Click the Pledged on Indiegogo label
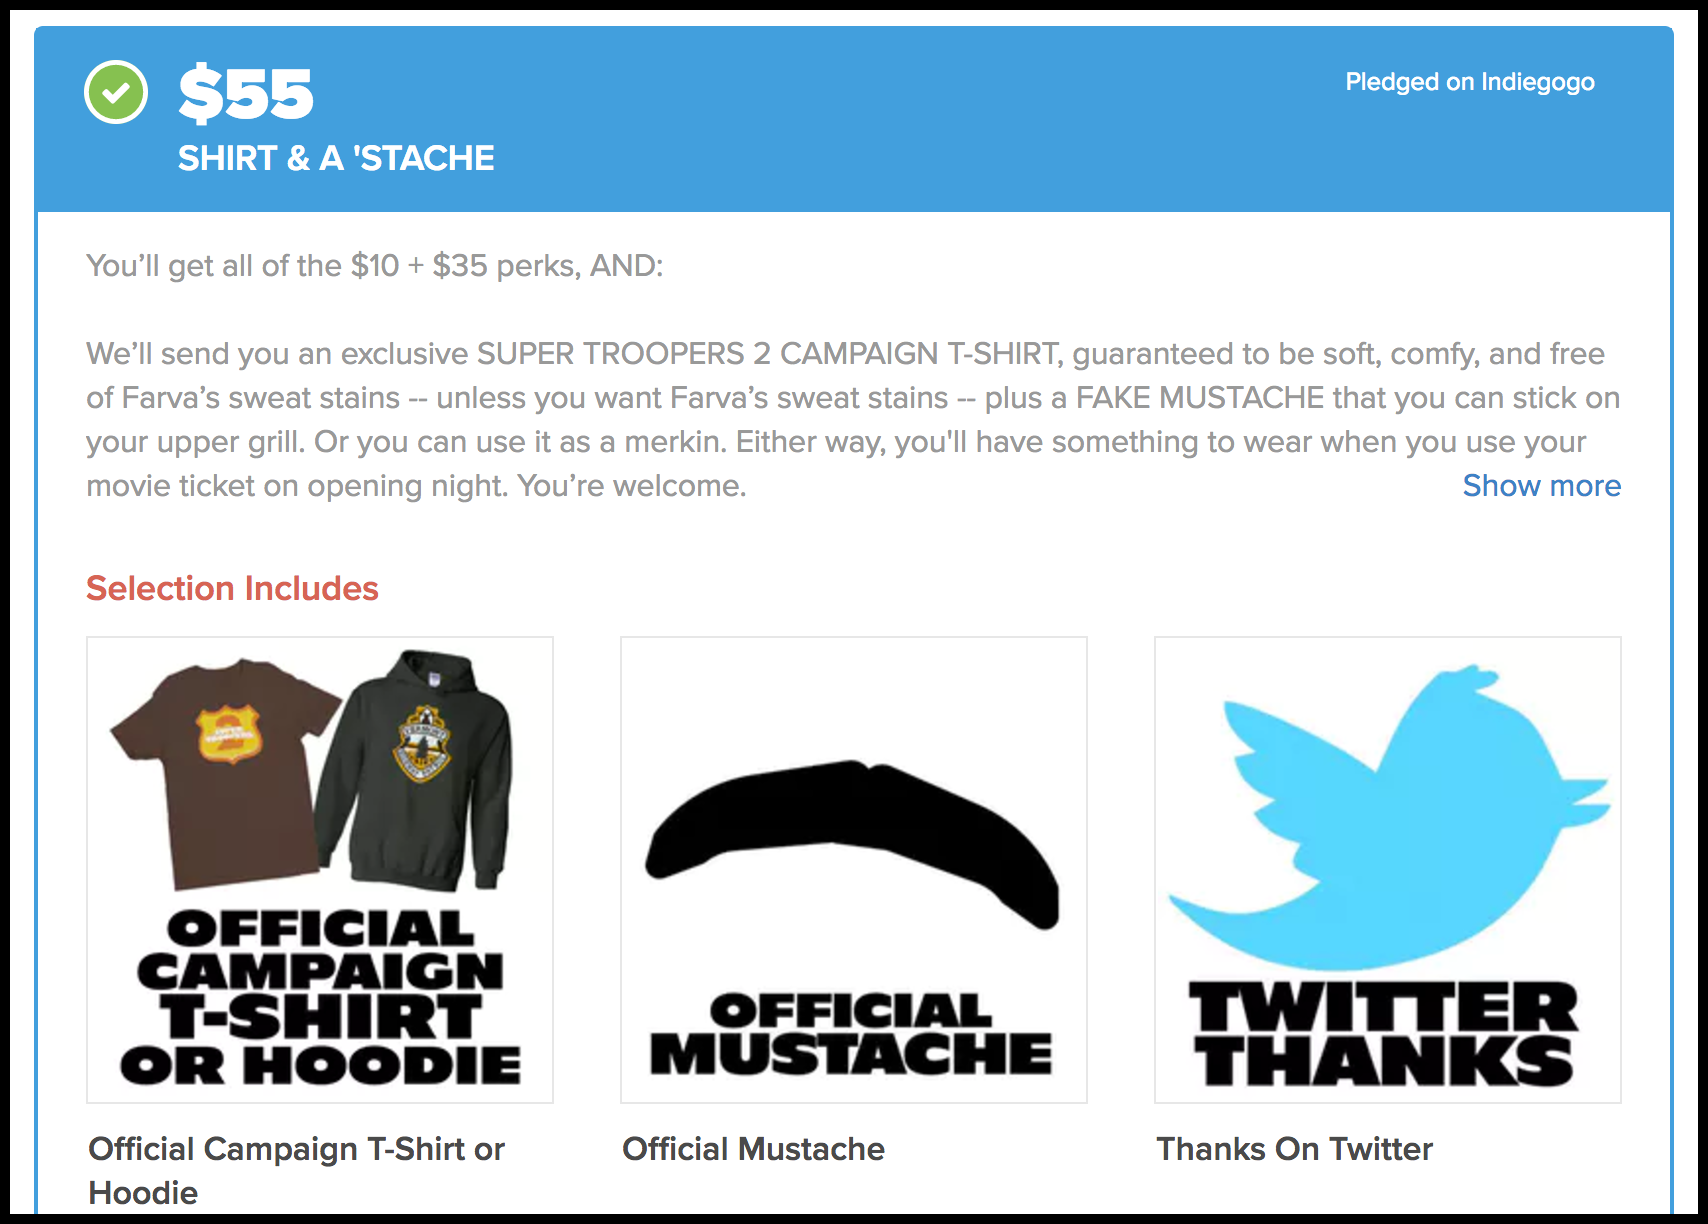This screenshot has width=1708, height=1224. pos(1470,82)
